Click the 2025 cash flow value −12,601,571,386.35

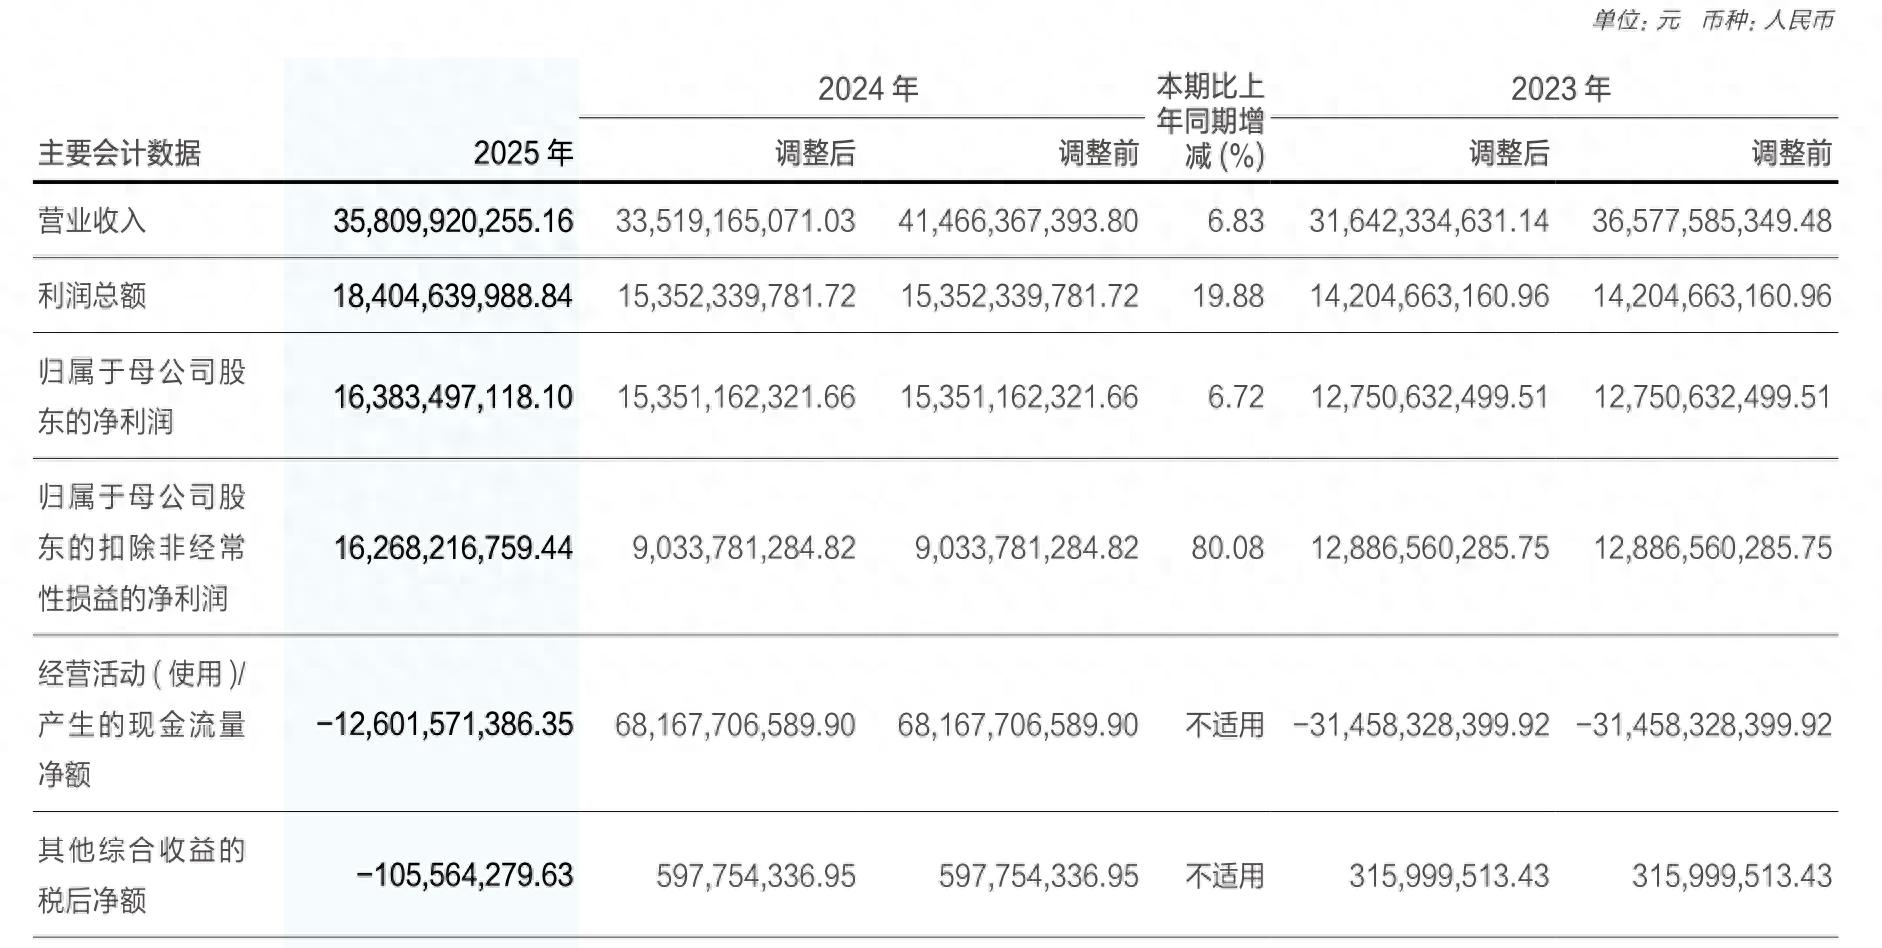(445, 724)
